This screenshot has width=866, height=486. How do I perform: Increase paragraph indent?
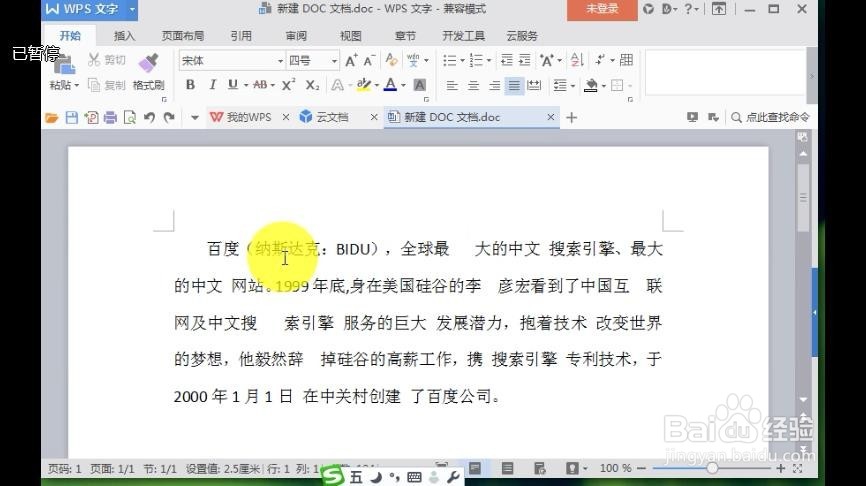tap(525, 60)
